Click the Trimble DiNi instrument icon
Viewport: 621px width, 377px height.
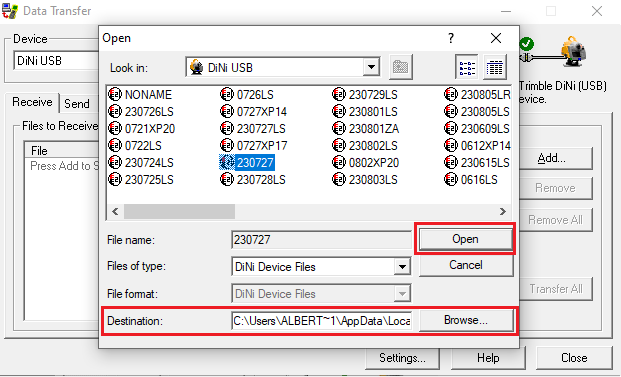tap(573, 51)
